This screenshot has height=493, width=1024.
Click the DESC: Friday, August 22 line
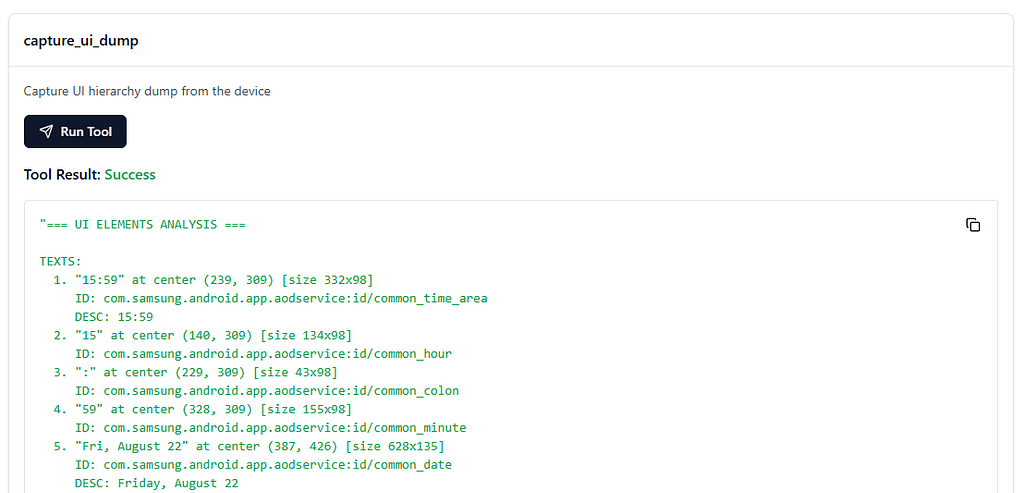point(156,483)
